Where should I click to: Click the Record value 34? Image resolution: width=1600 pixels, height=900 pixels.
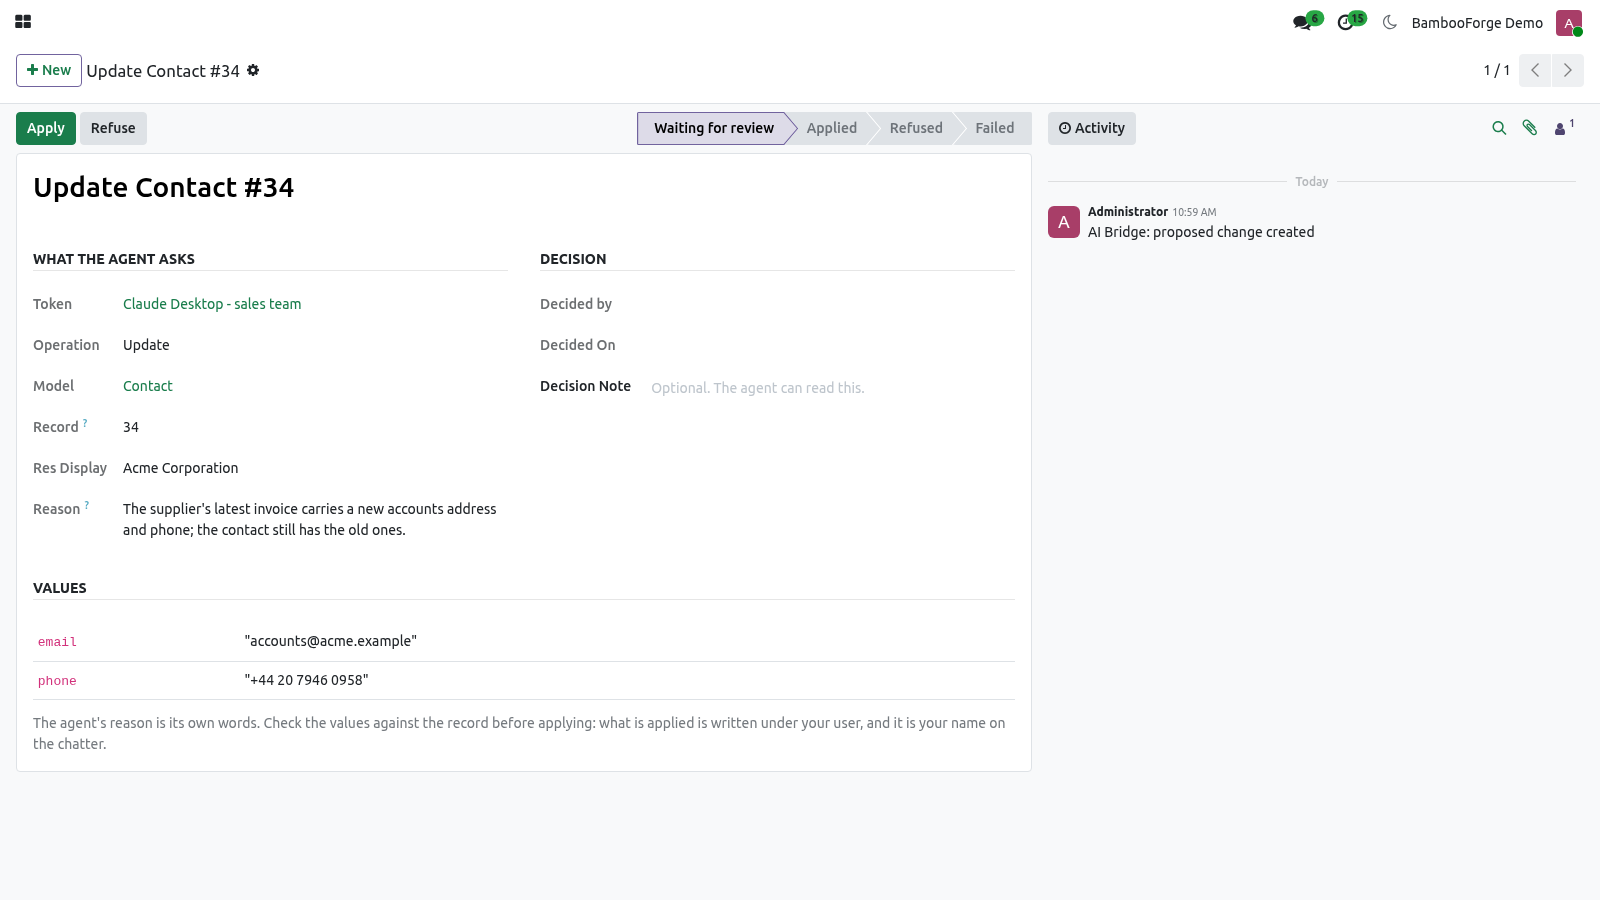pos(131,427)
